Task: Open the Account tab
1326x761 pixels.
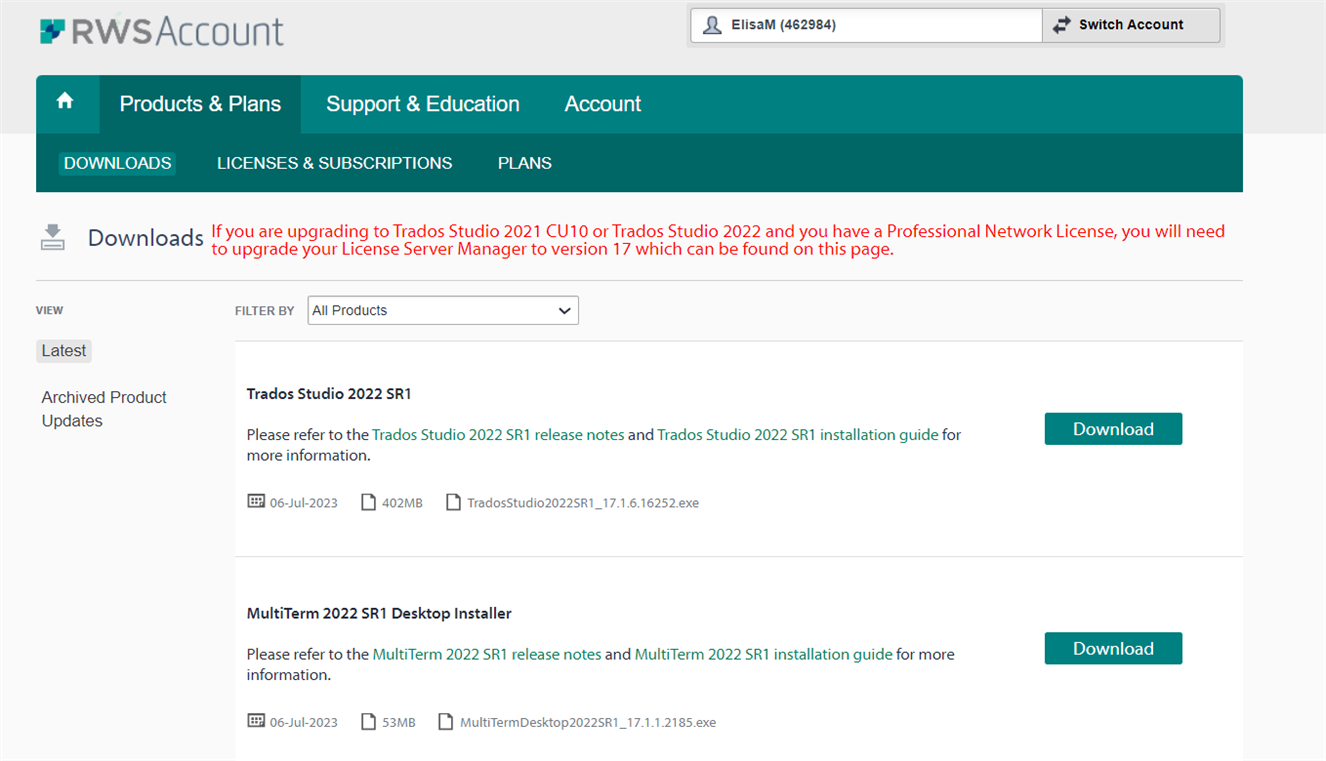Action: coord(603,104)
